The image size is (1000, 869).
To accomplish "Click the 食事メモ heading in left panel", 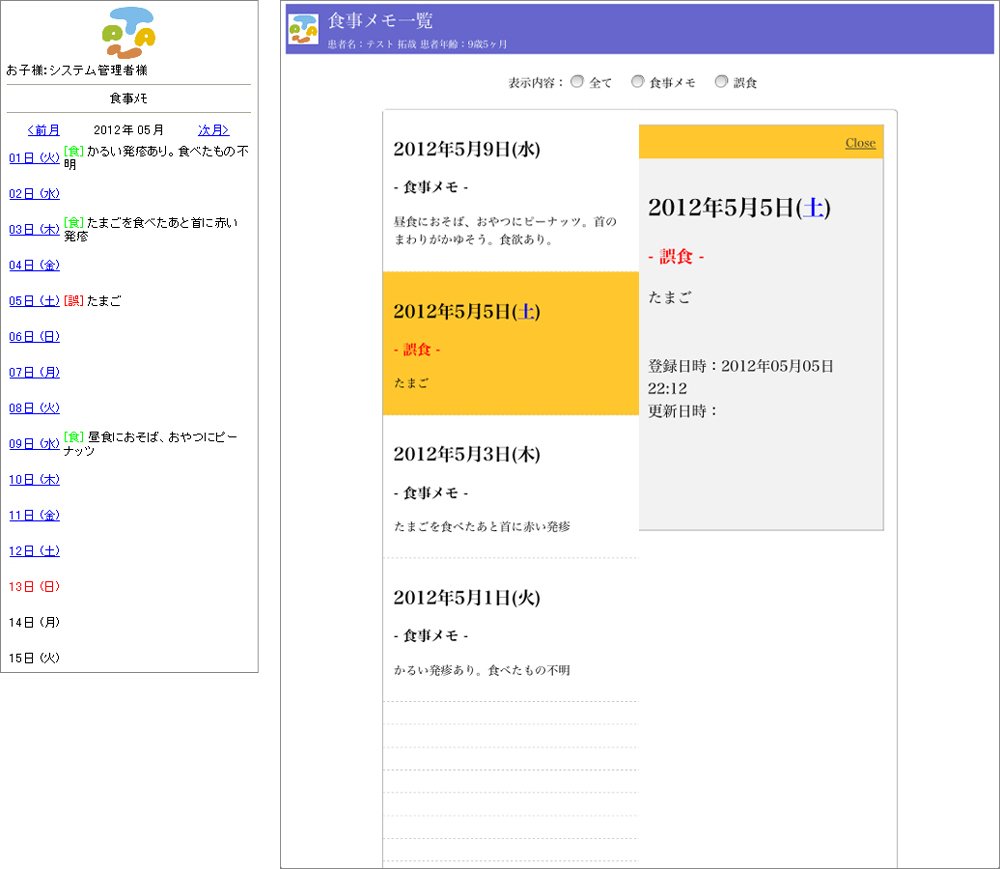I will (128, 98).
